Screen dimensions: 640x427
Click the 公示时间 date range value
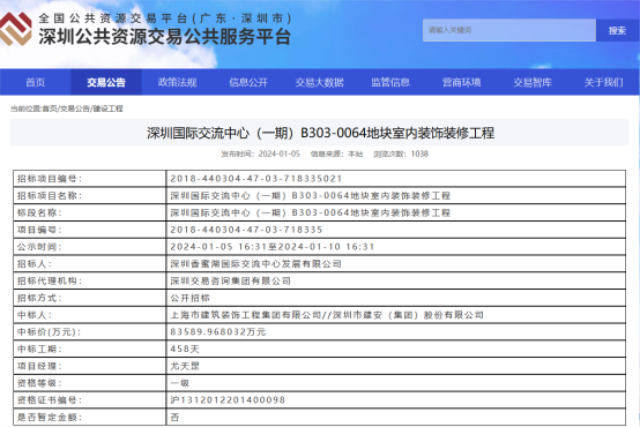(272, 247)
